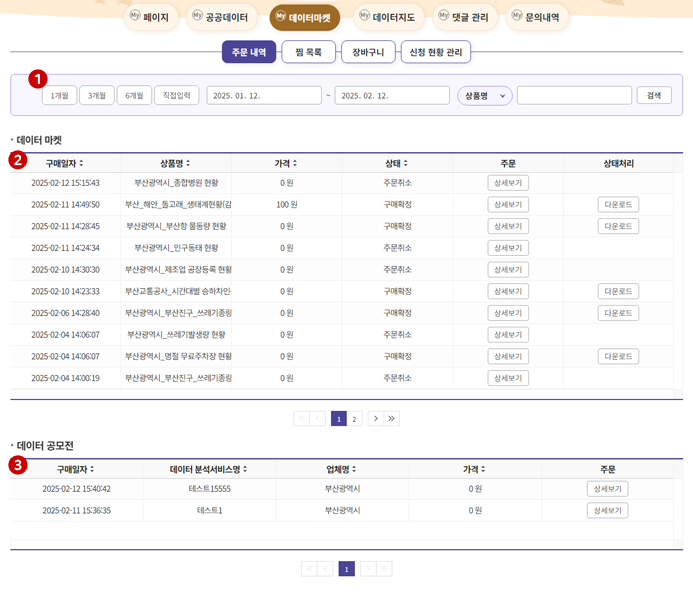Image resolution: width=693 pixels, height=593 pixels.
Task: Open the My 문의내역 tab
Action: (537, 18)
